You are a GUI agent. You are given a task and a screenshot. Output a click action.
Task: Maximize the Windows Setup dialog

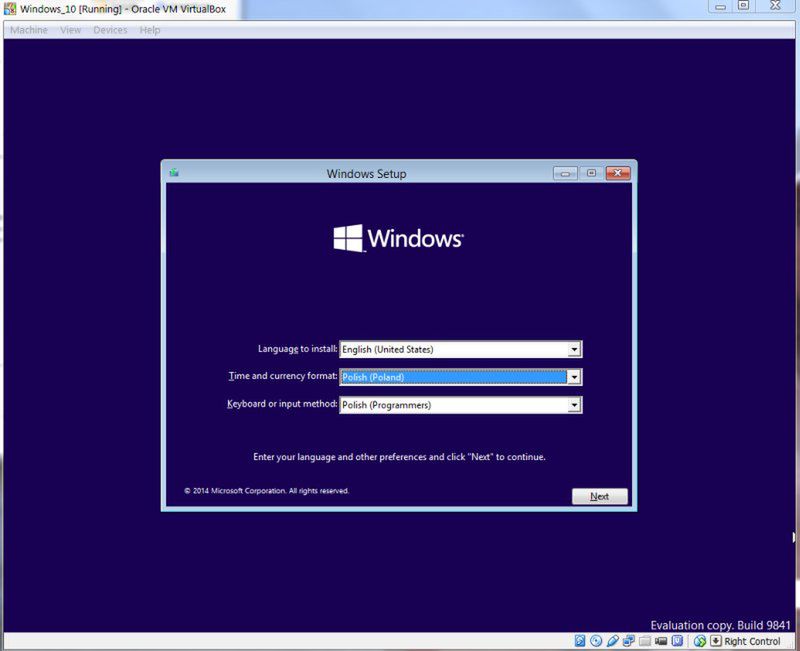point(591,173)
